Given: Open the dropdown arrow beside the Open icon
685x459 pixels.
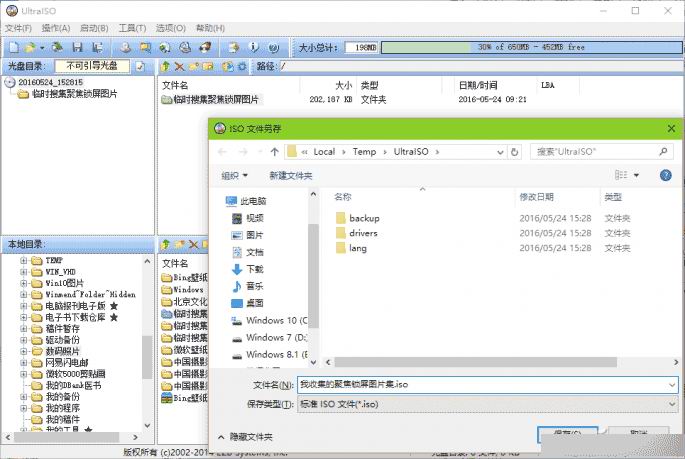Looking at the screenshot, I should coord(42,47).
